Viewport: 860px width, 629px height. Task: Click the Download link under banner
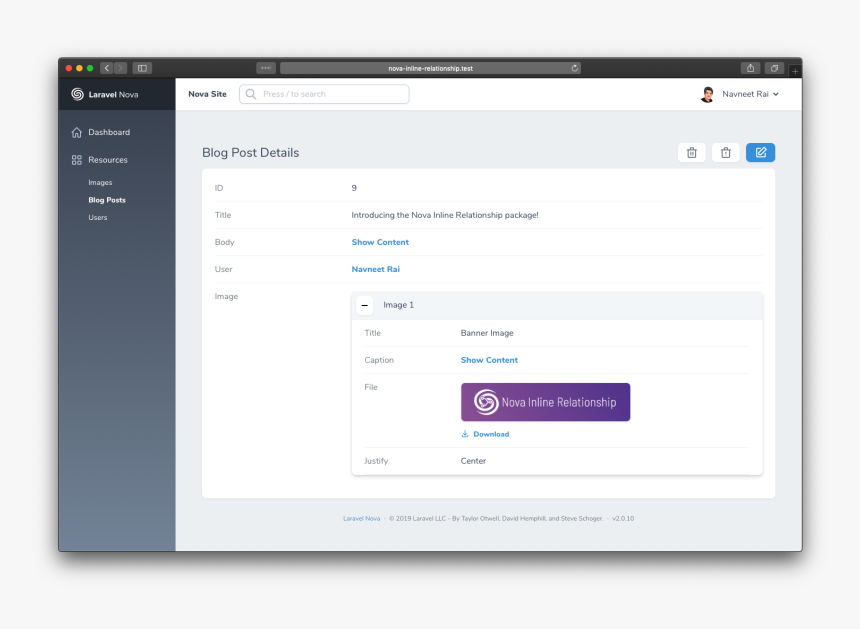click(x=491, y=434)
